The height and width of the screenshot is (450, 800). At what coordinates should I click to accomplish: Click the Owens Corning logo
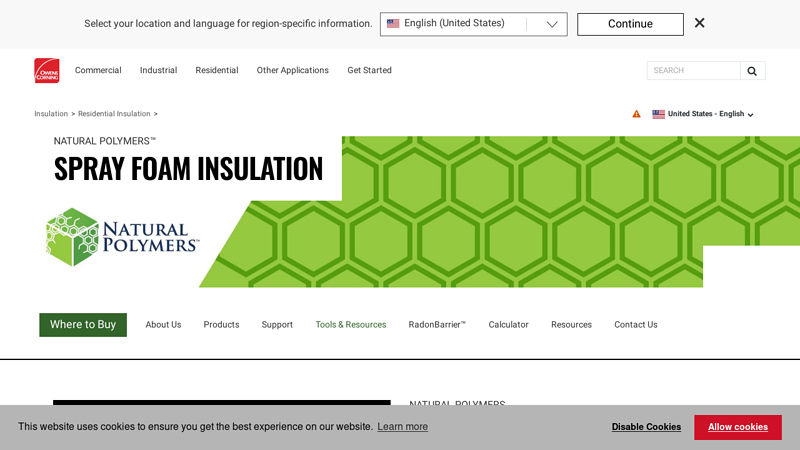pyautogui.click(x=46, y=70)
